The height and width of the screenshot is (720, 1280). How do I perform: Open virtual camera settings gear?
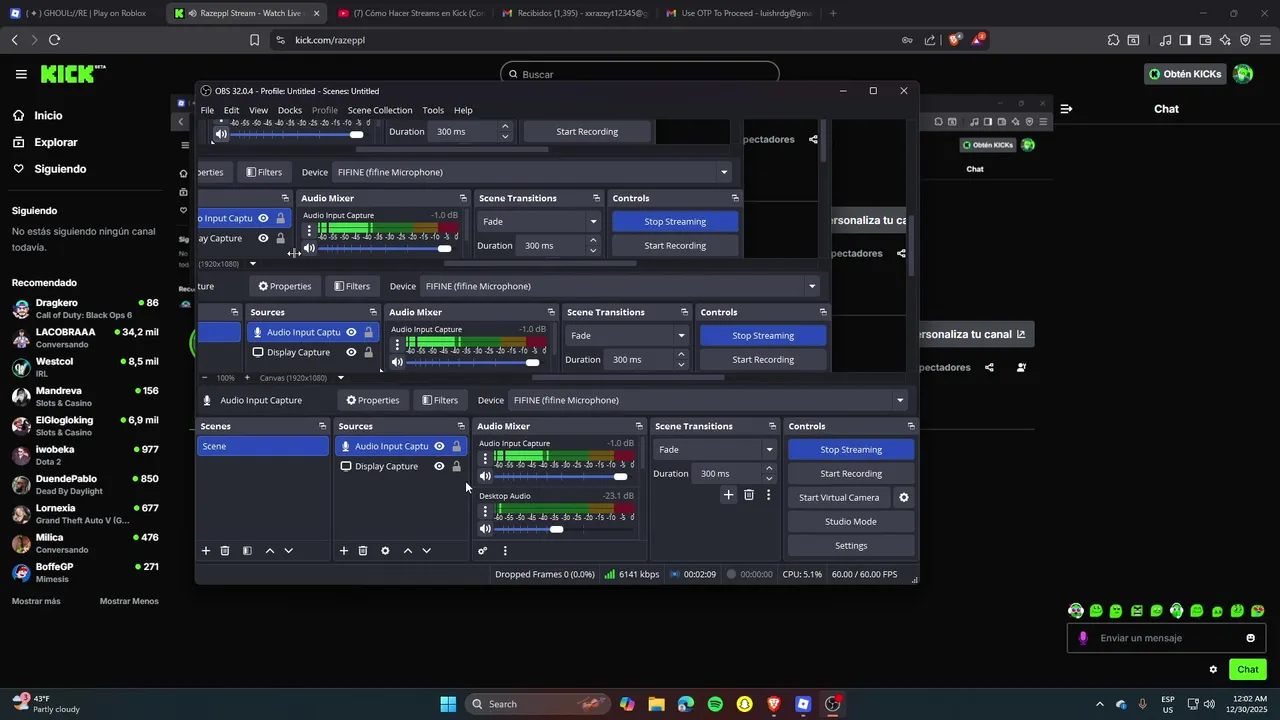tap(904, 497)
